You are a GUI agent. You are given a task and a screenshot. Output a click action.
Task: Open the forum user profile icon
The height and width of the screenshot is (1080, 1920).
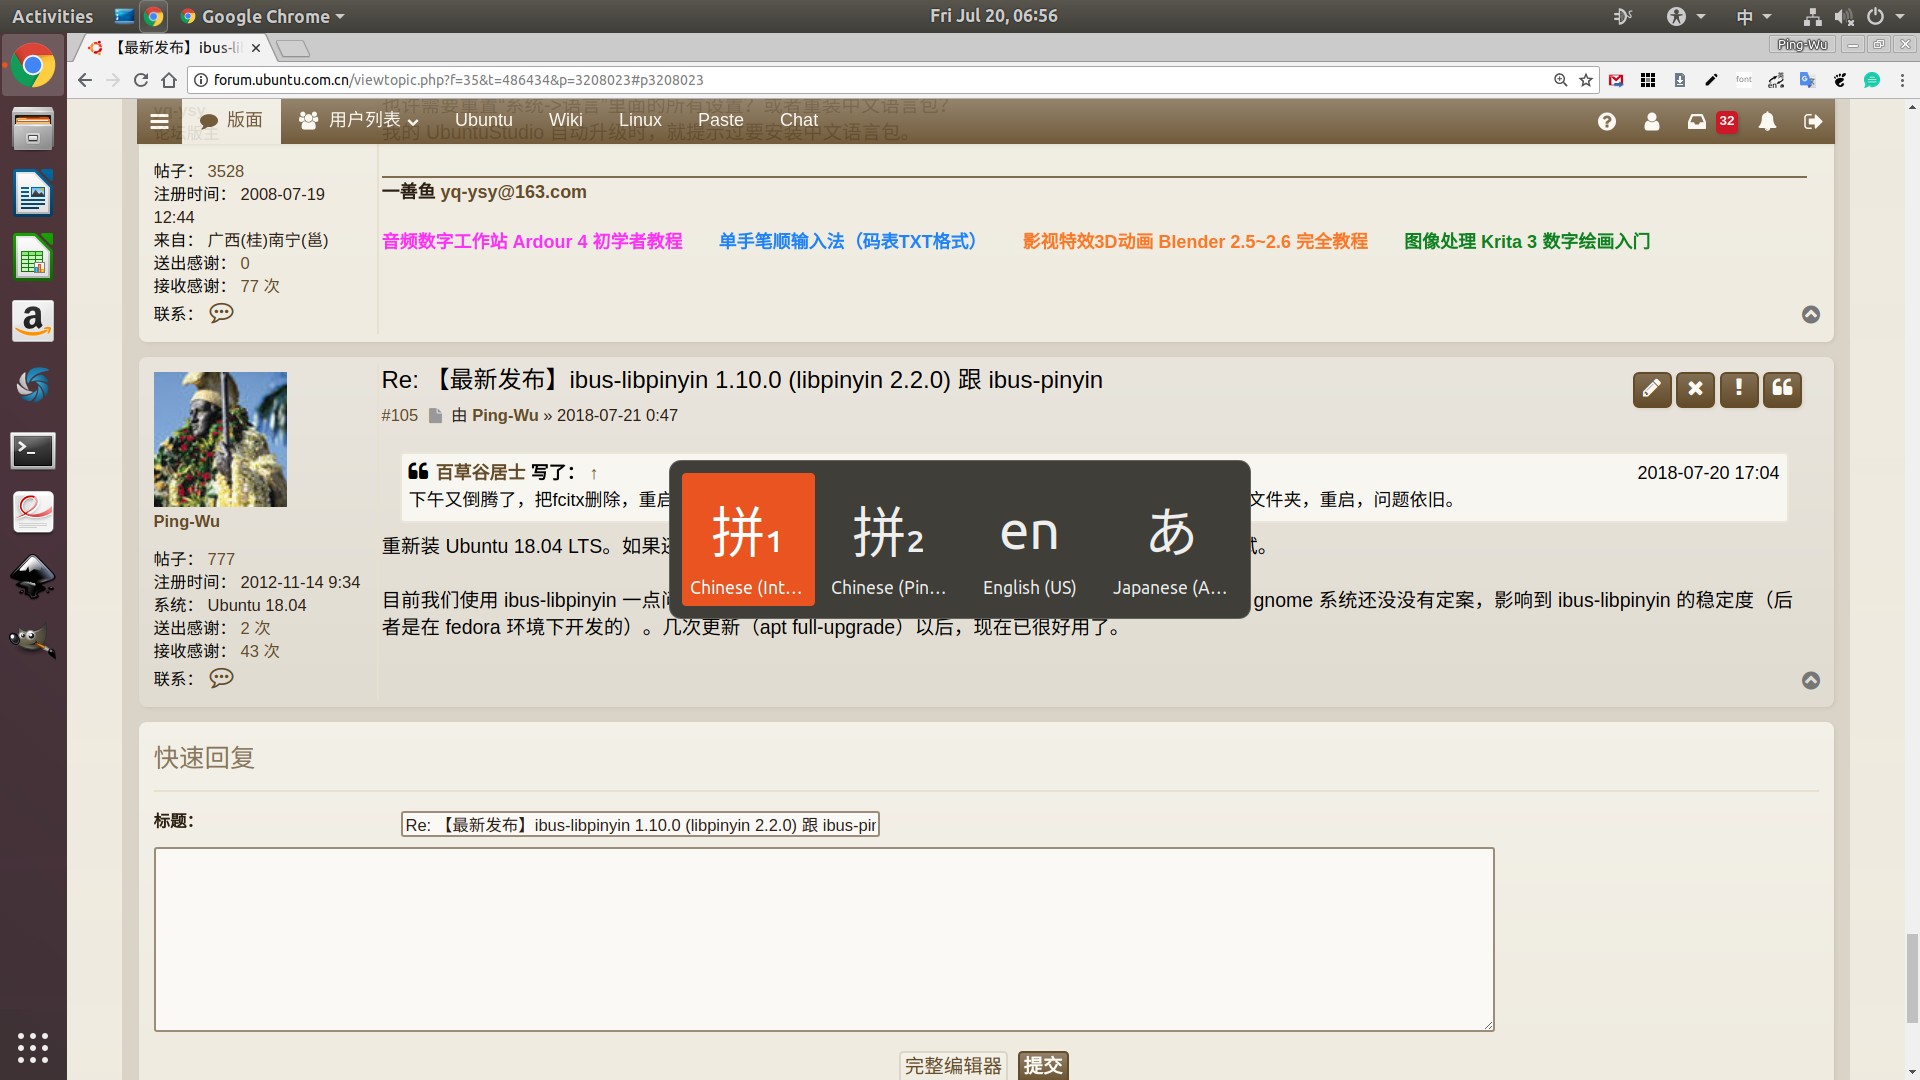point(1652,121)
